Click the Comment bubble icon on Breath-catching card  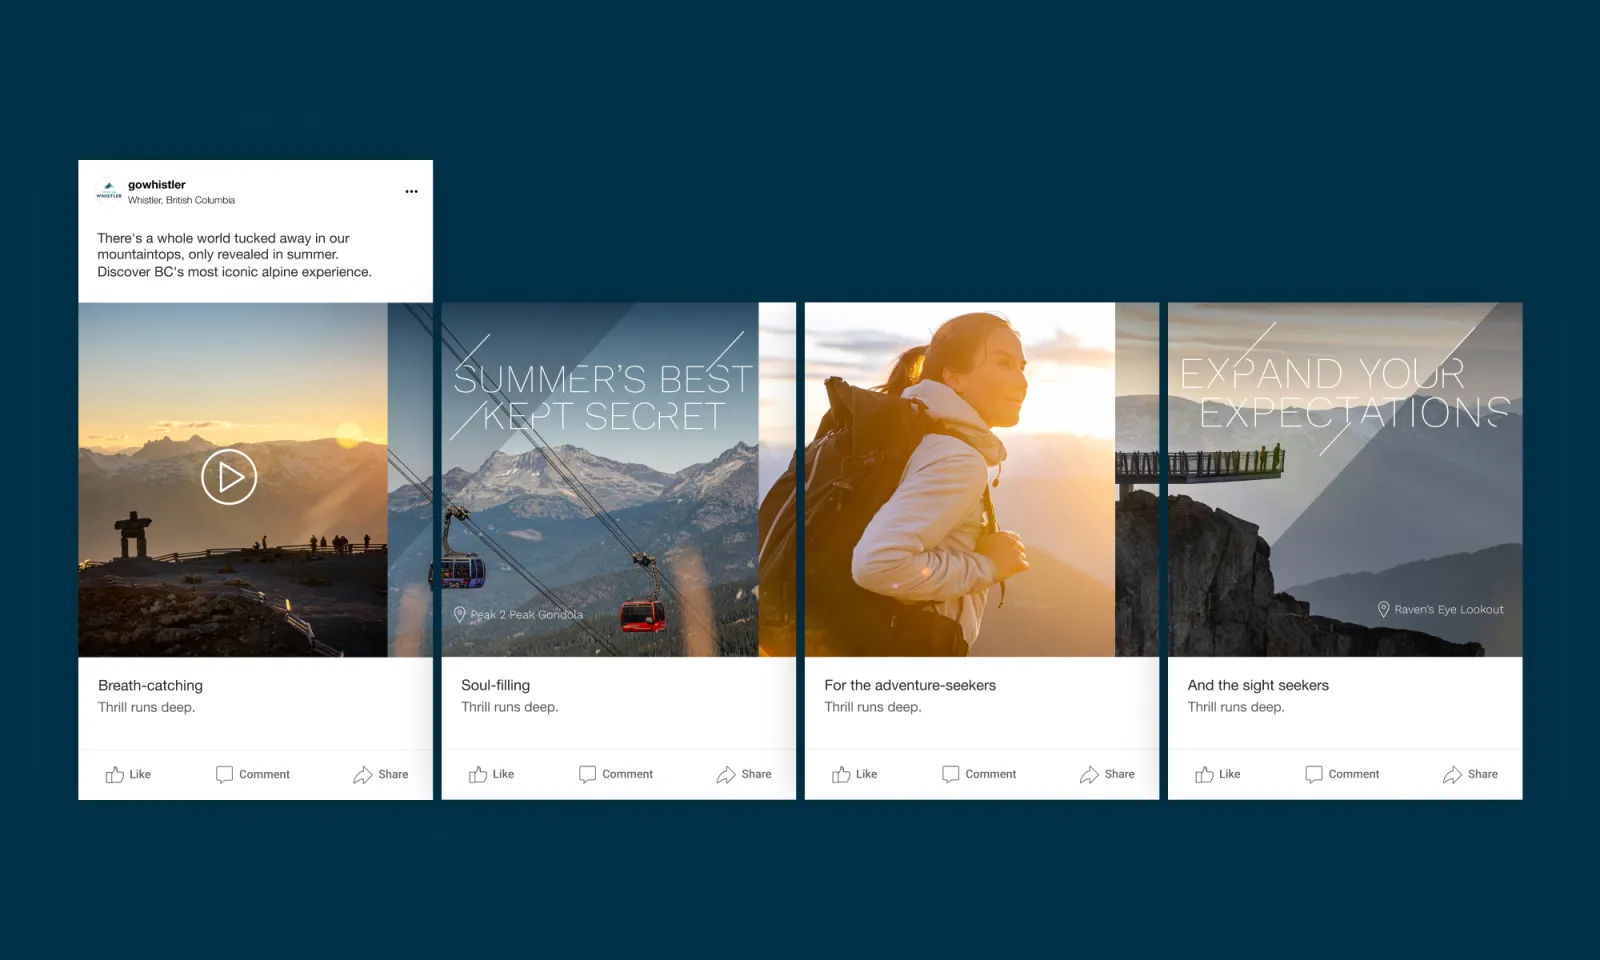[224, 774]
